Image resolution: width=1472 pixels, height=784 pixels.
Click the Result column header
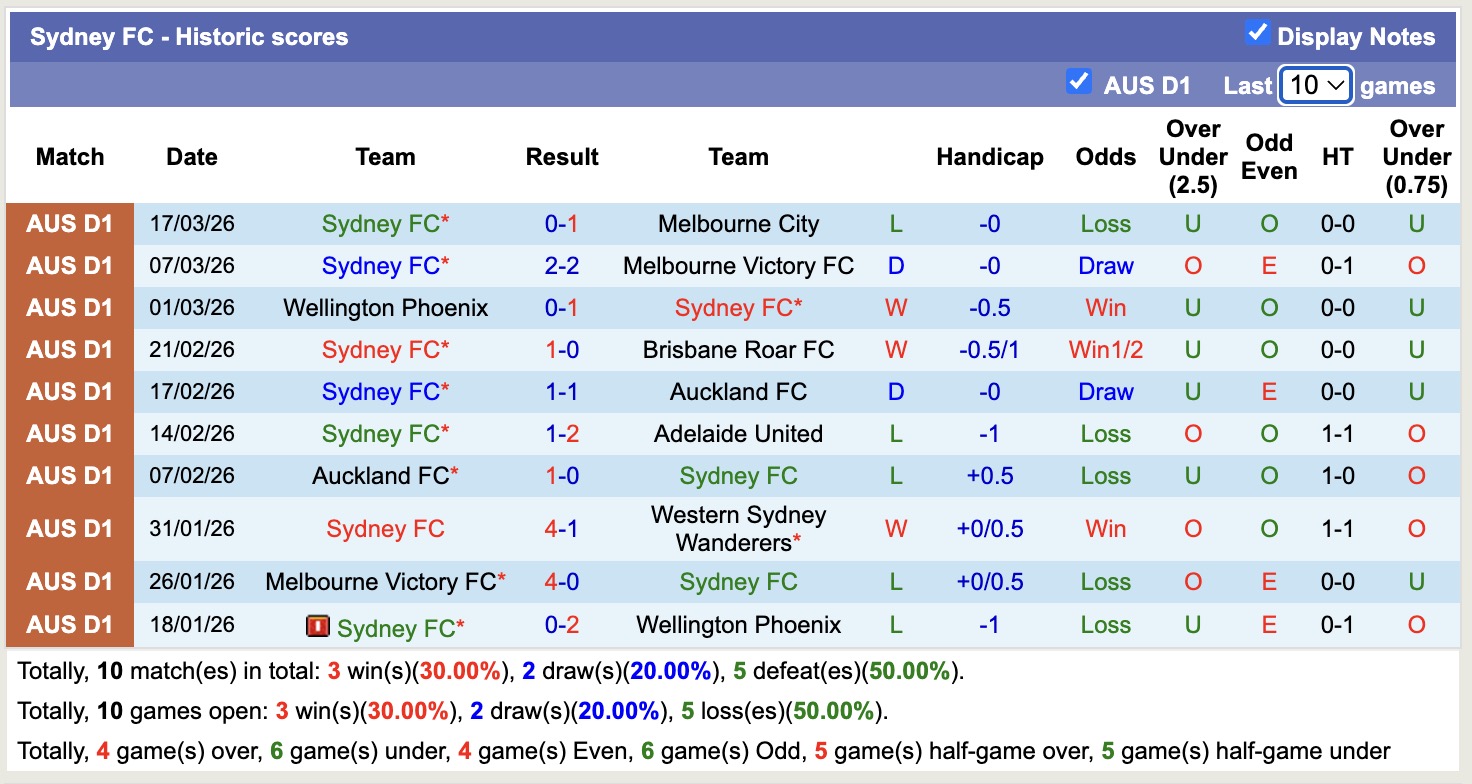(x=562, y=156)
